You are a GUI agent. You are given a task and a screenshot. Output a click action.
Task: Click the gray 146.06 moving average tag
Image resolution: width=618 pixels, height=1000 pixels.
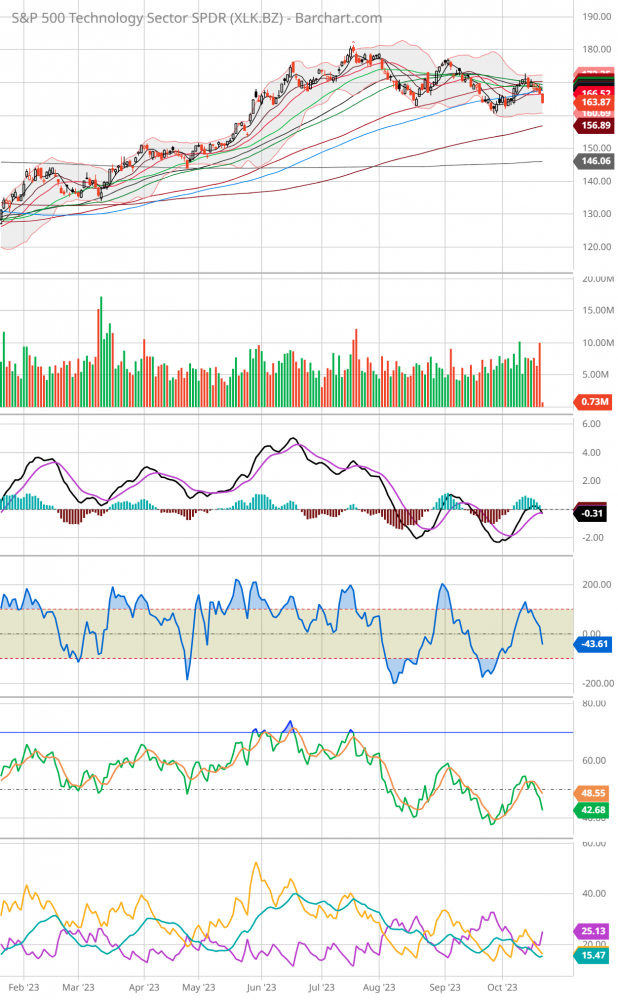594,160
